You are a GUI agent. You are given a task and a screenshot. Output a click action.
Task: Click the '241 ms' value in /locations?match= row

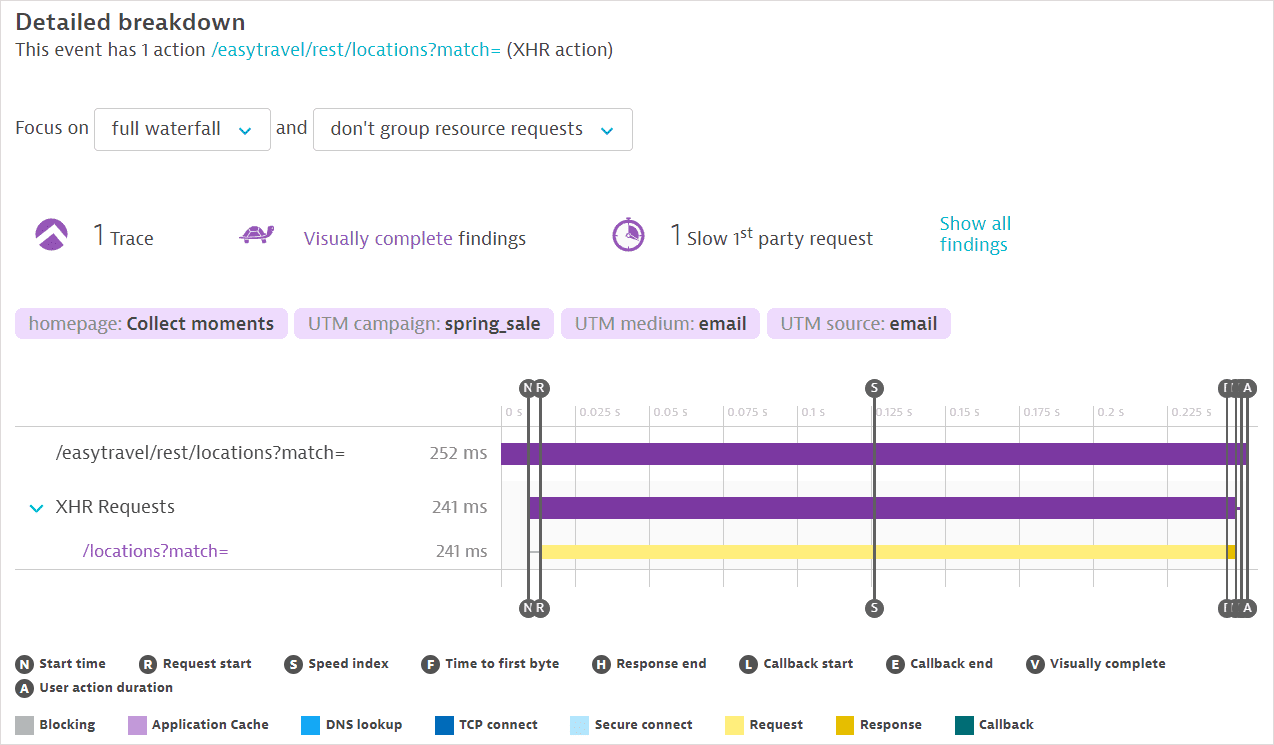(x=461, y=551)
